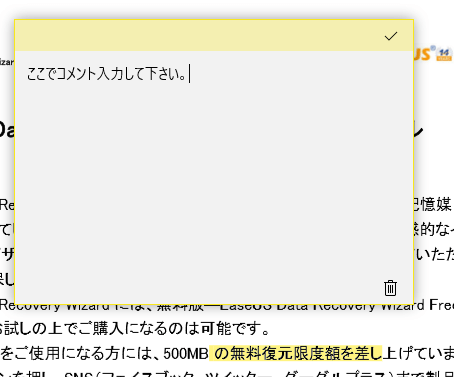Click the document text 500MB

click(x=186, y=354)
